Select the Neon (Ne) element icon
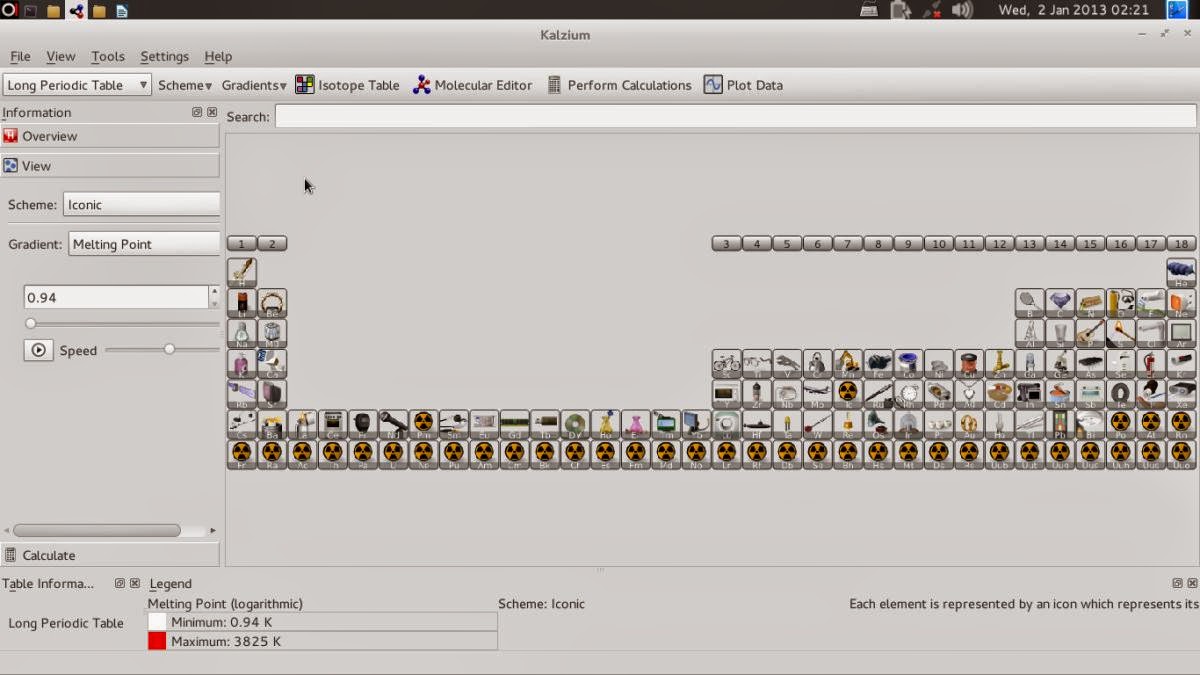 click(x=1181, y=303)
